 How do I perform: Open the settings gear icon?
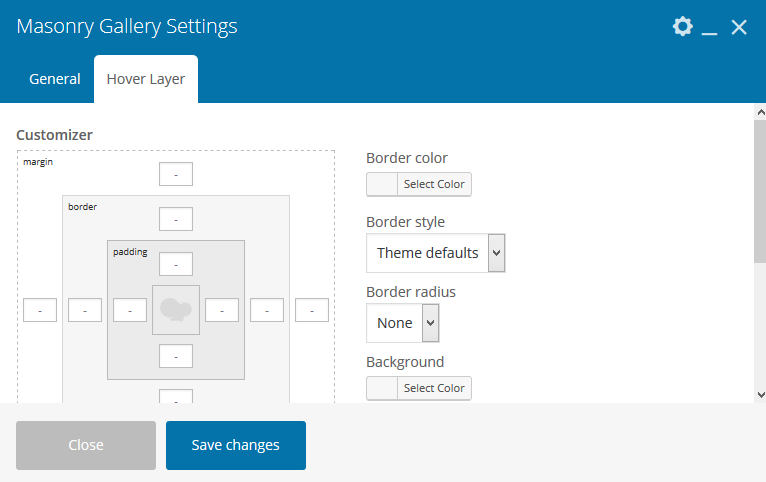(x=682, y=27)
